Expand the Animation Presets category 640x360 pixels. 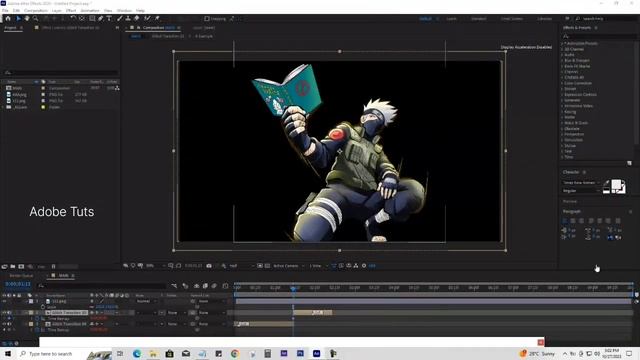click(562, 43)
